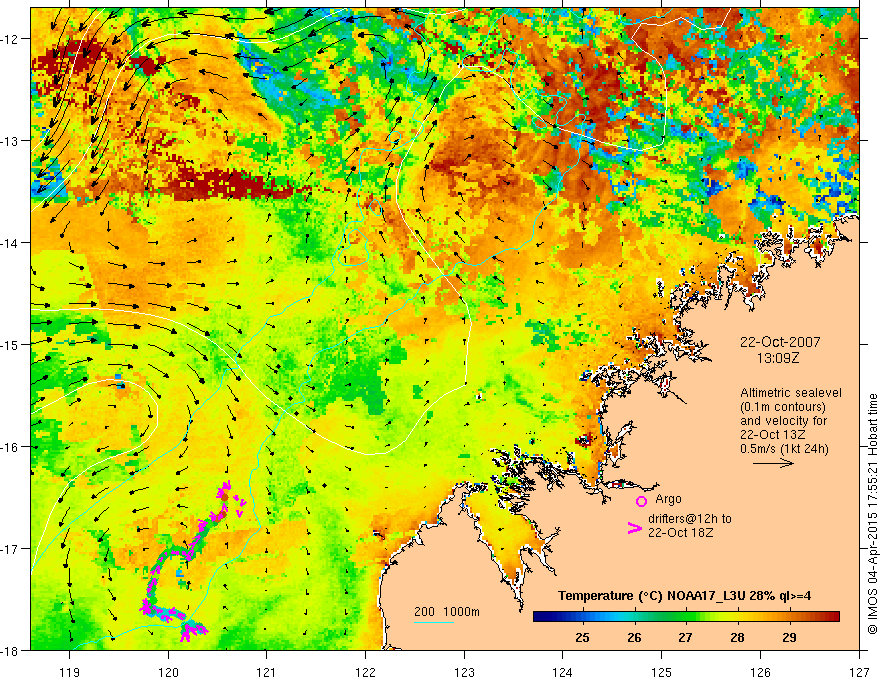Screen dimensions: 880x680
Task: Click the latitude axis label -15
Action: click(x=11, y=344)
